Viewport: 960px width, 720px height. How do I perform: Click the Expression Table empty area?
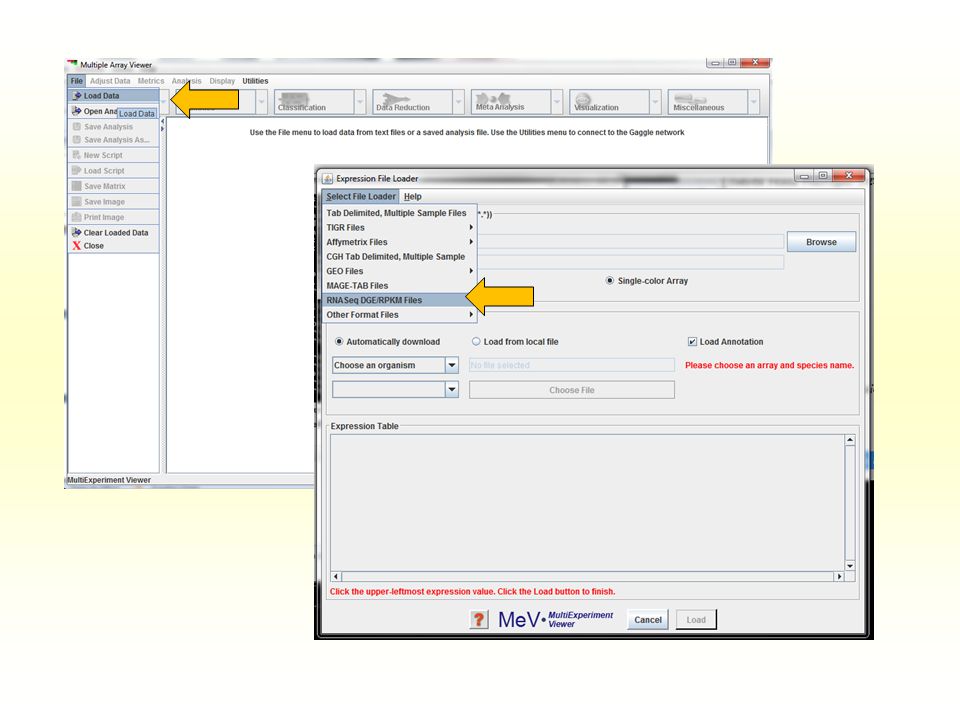click(x=587, y=503)
